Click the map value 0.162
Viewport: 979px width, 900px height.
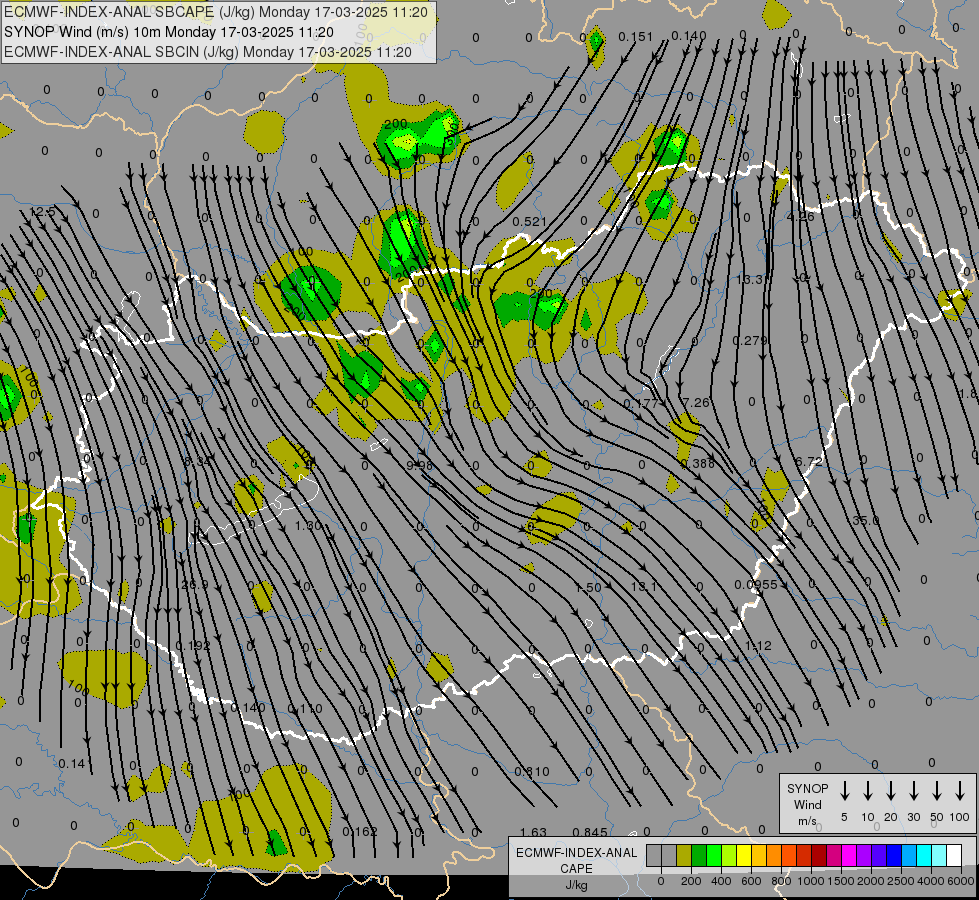pyautogui.click(x=360, y=832)
